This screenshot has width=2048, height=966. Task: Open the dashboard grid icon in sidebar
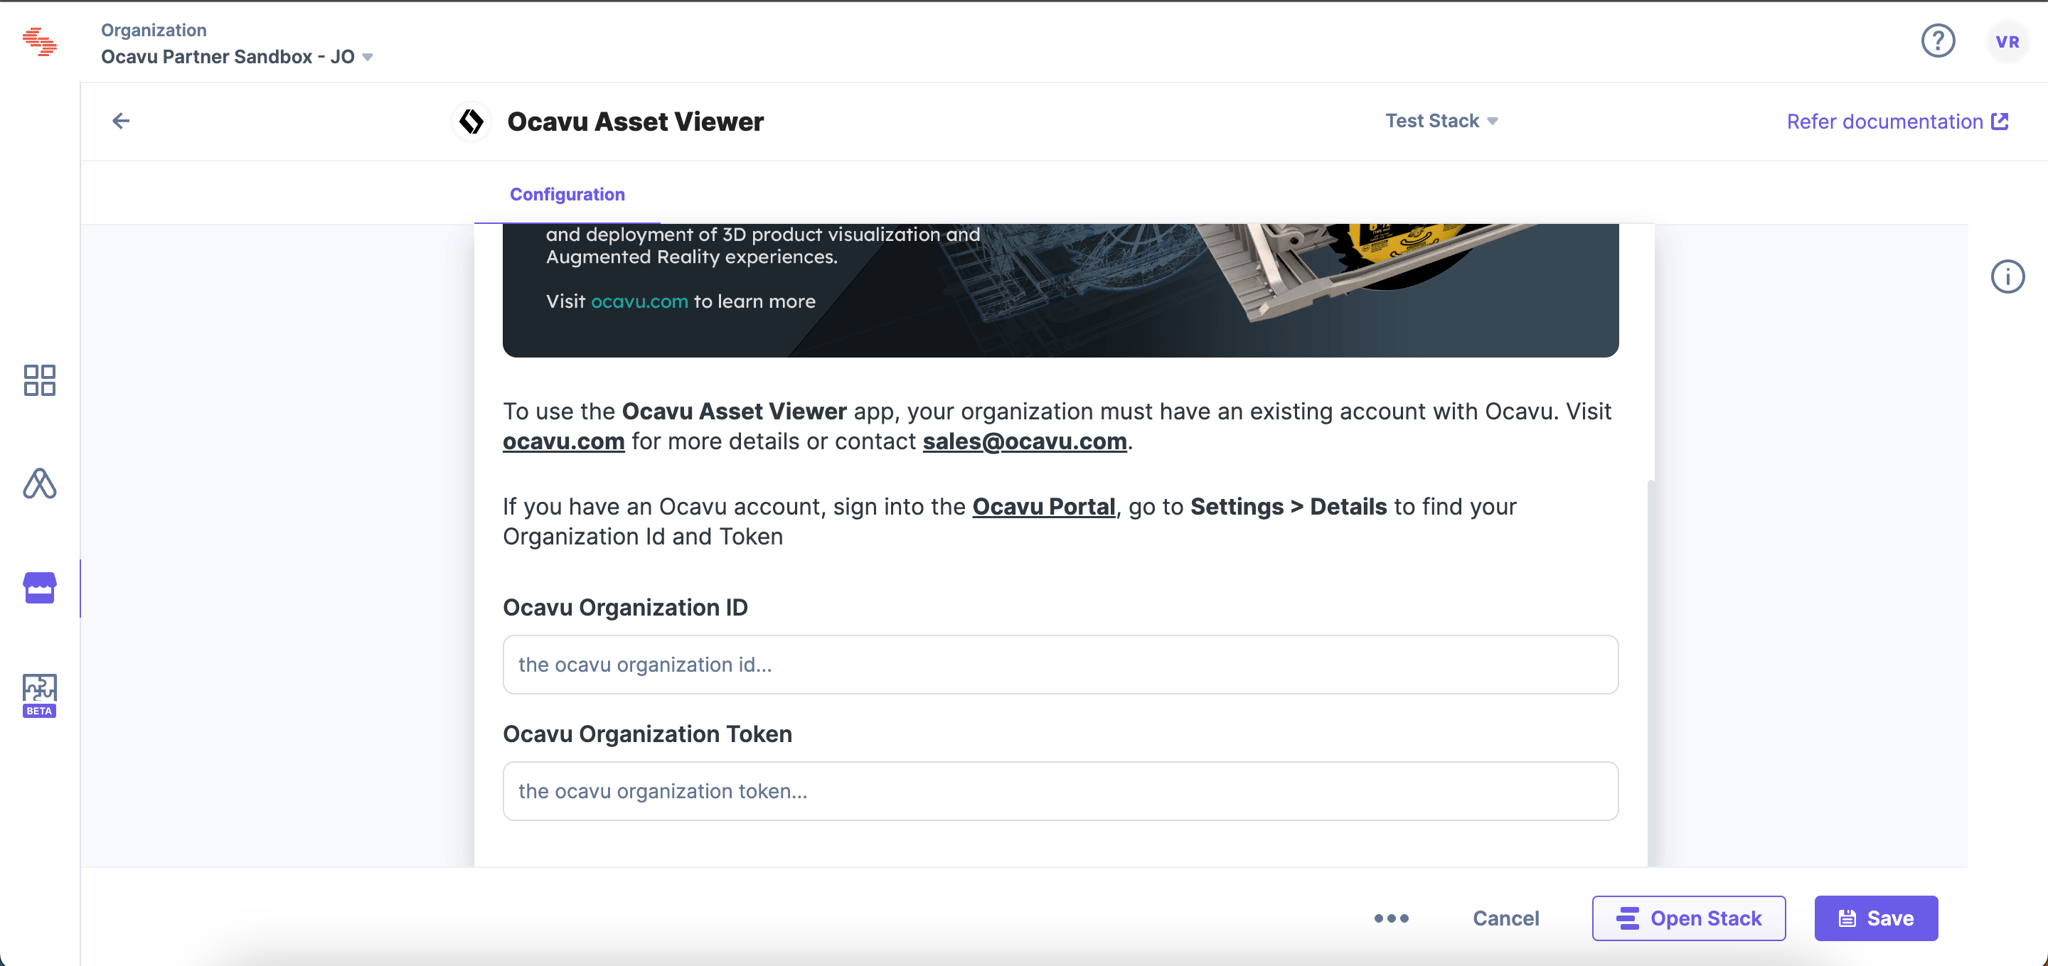(40, 380)
